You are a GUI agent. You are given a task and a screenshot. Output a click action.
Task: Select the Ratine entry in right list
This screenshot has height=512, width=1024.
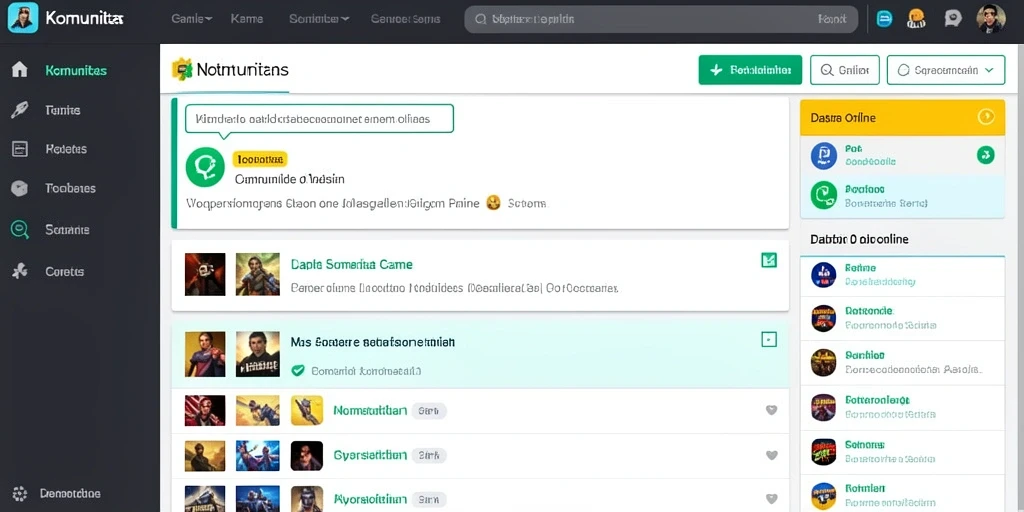903,275
